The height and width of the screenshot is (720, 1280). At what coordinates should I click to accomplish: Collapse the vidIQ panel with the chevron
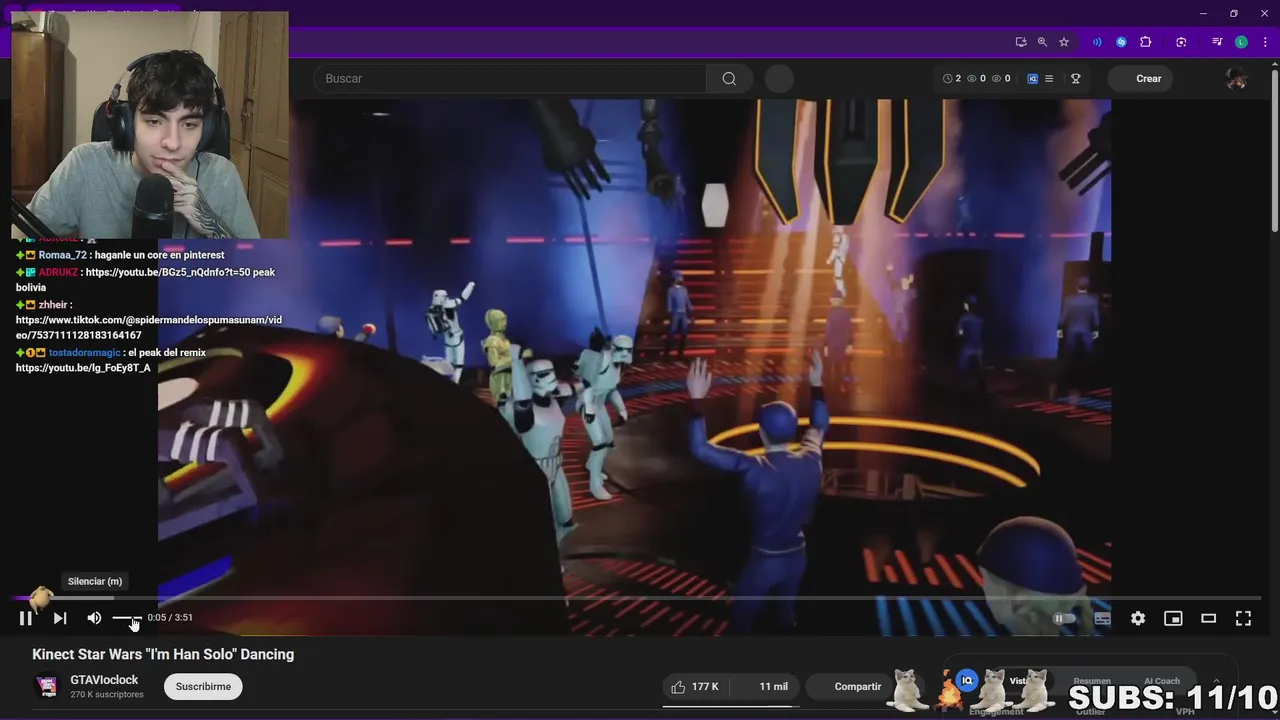[x=1216, y=681]
